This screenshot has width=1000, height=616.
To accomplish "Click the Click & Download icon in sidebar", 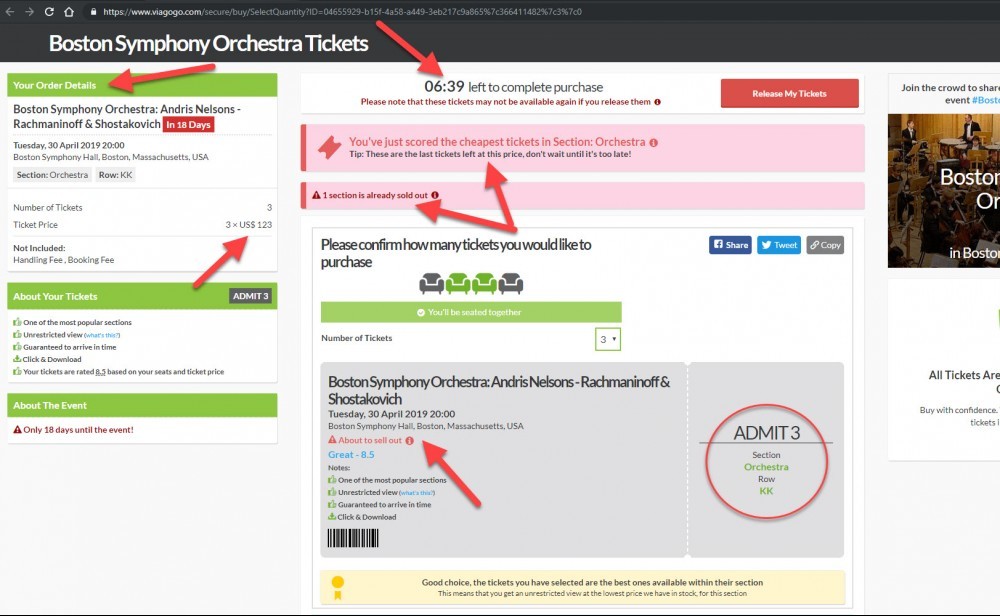I will [17, 359].
